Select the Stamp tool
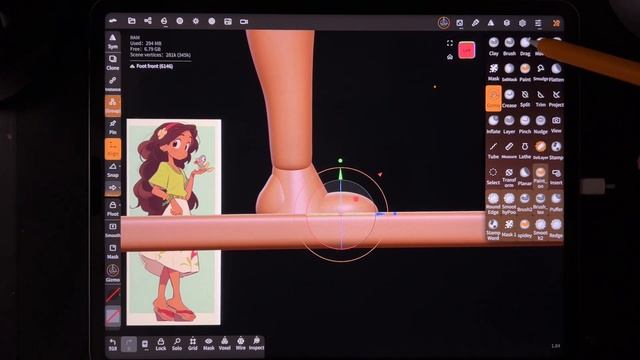The width and height of the screenshot is (640, 360). 556,150
